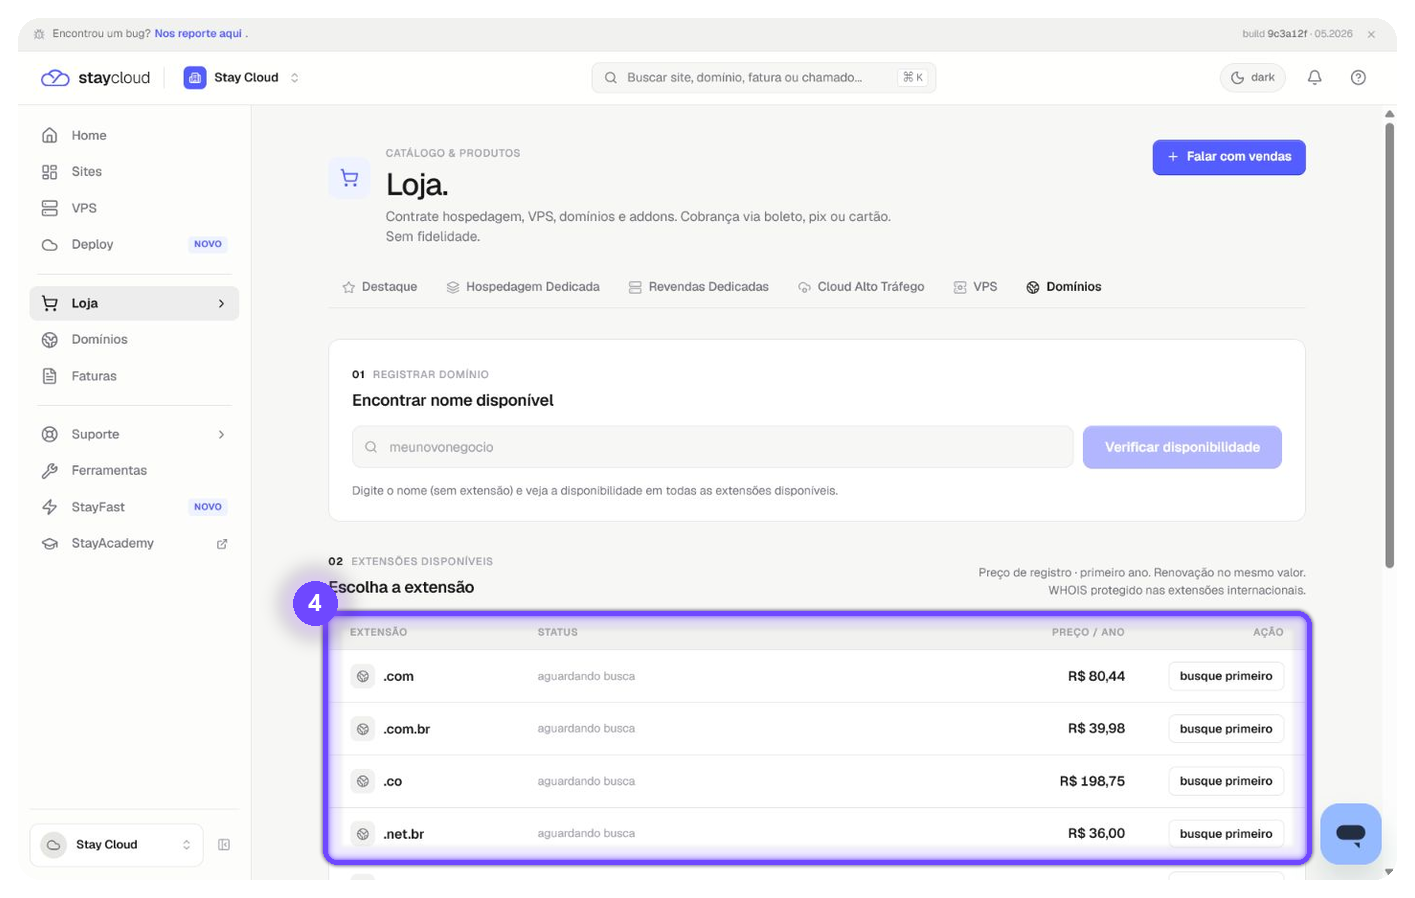
Task: Click 'busque primeiro' for .co
Action: pyautogui.click(x=1226, y=781)
